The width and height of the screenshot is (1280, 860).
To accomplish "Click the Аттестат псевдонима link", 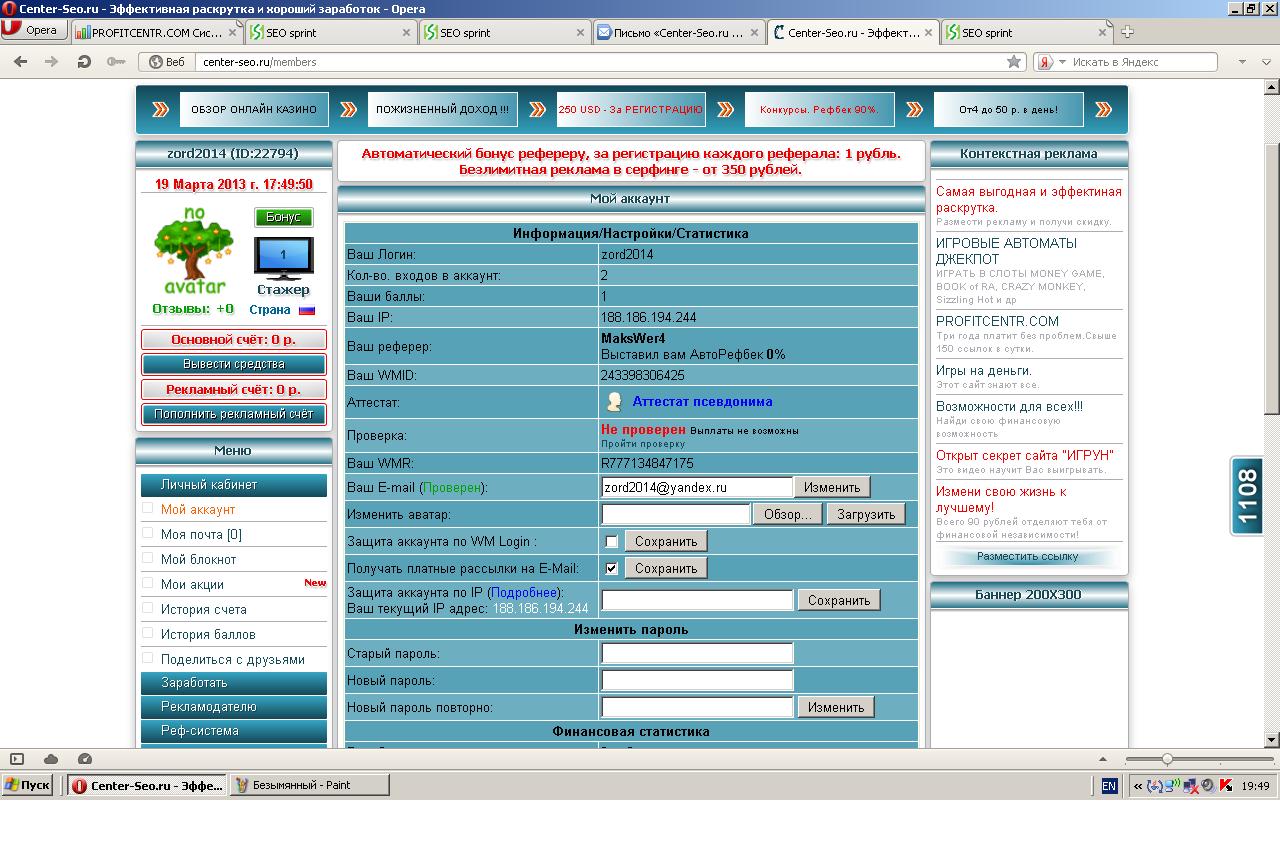I will (702, 402).
